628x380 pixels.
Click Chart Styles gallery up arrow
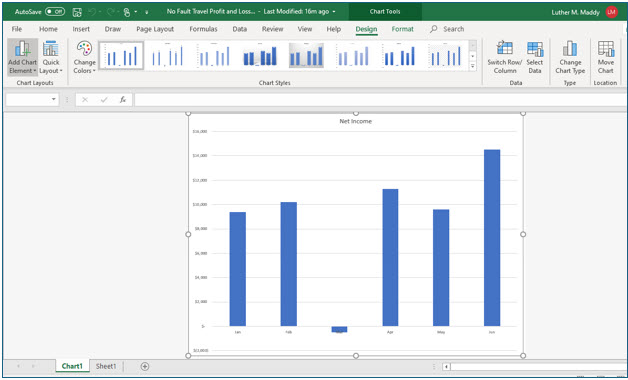pyautogui.click(x=473, y=46)
